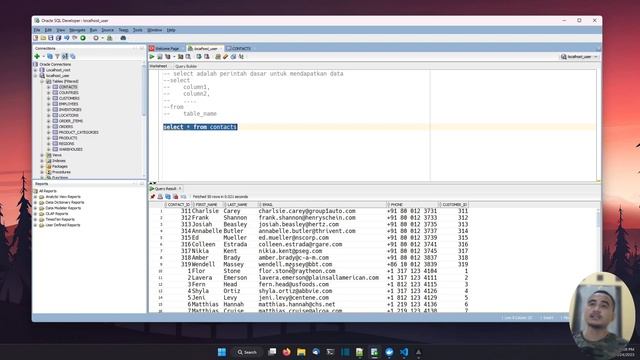Click the green Back navigation icon
640x360 pixels.
[83, 38]
